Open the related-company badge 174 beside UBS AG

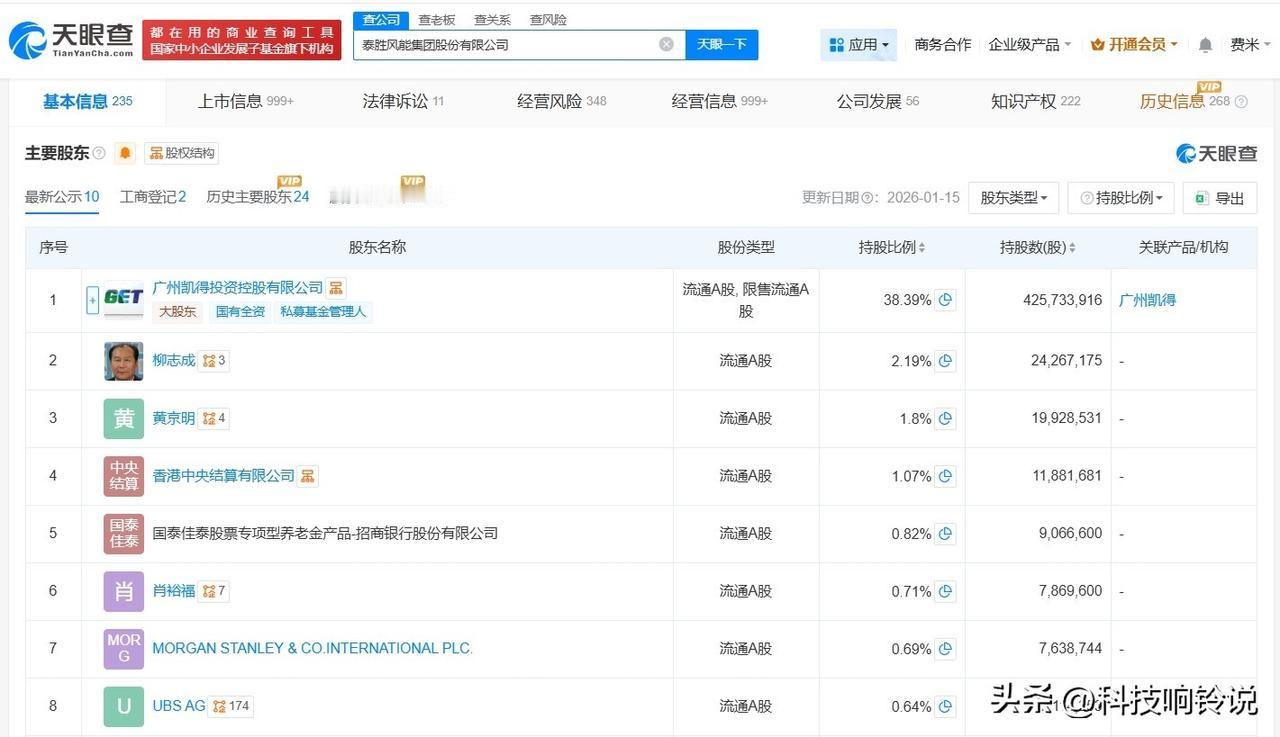[x=231, y=706]
